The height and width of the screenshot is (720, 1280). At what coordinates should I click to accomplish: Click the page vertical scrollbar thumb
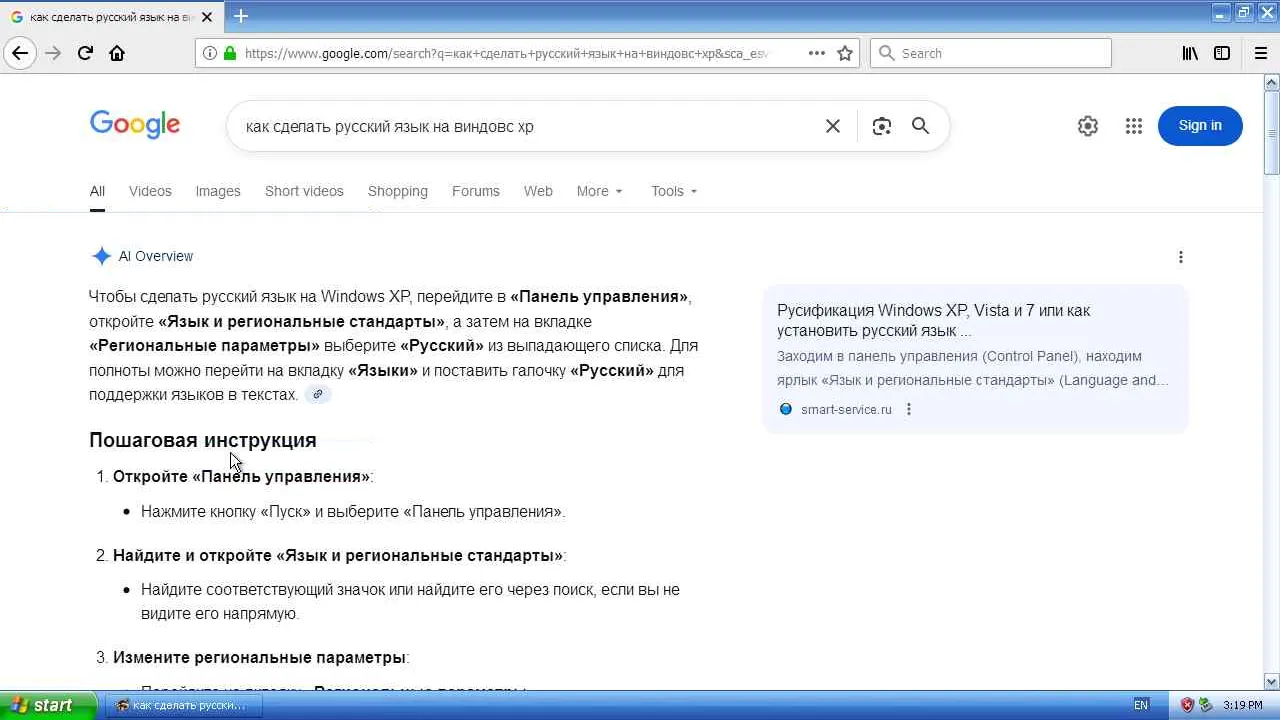(1272, 132)
